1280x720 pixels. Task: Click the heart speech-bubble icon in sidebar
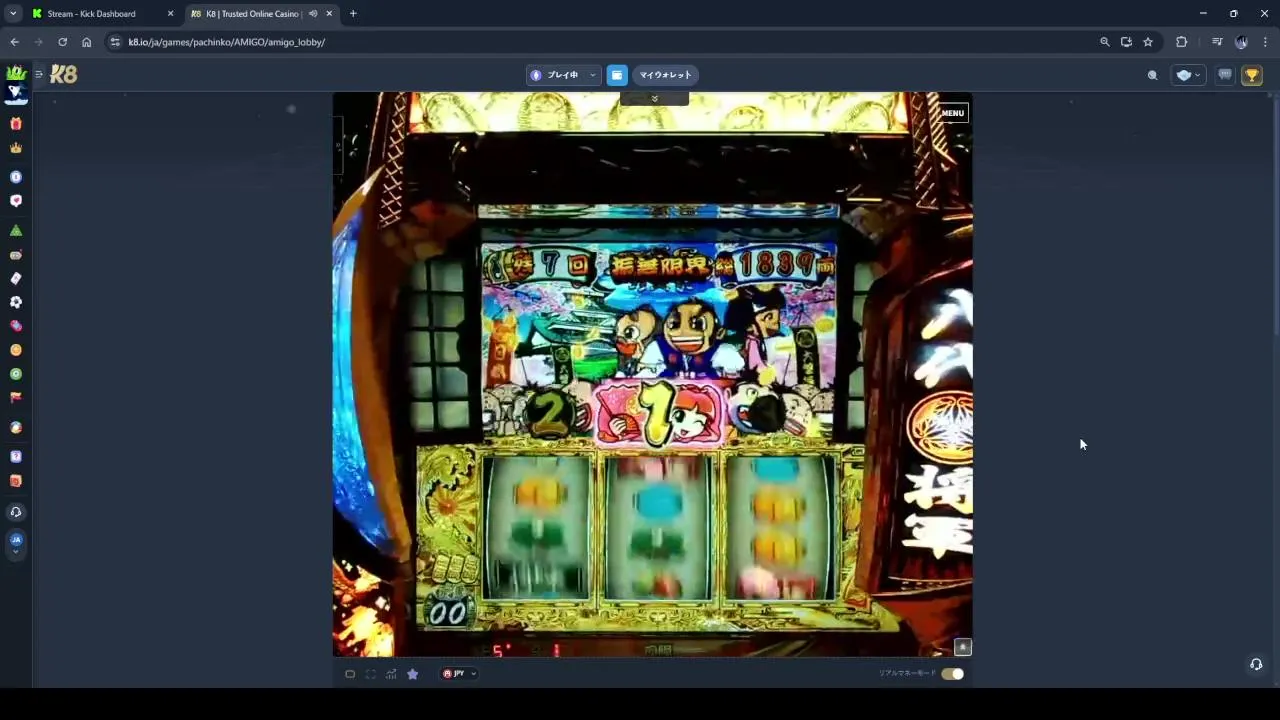(x=16, y=201)
